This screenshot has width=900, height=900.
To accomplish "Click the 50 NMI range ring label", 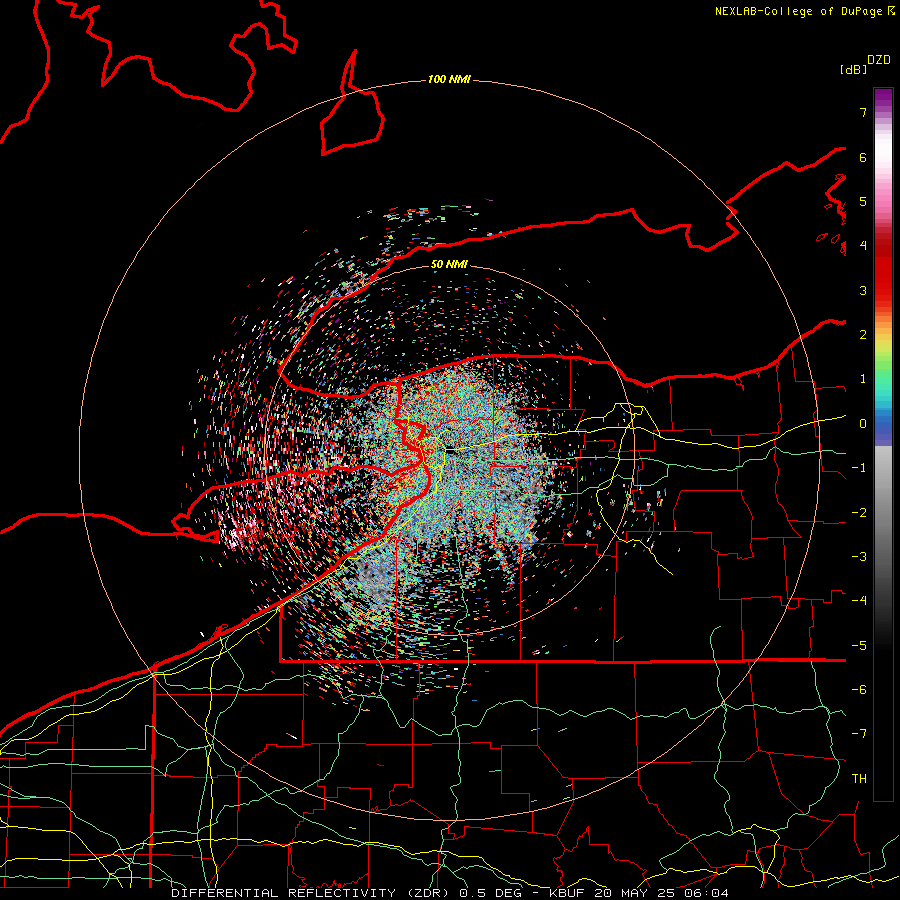I will [449, 264].
